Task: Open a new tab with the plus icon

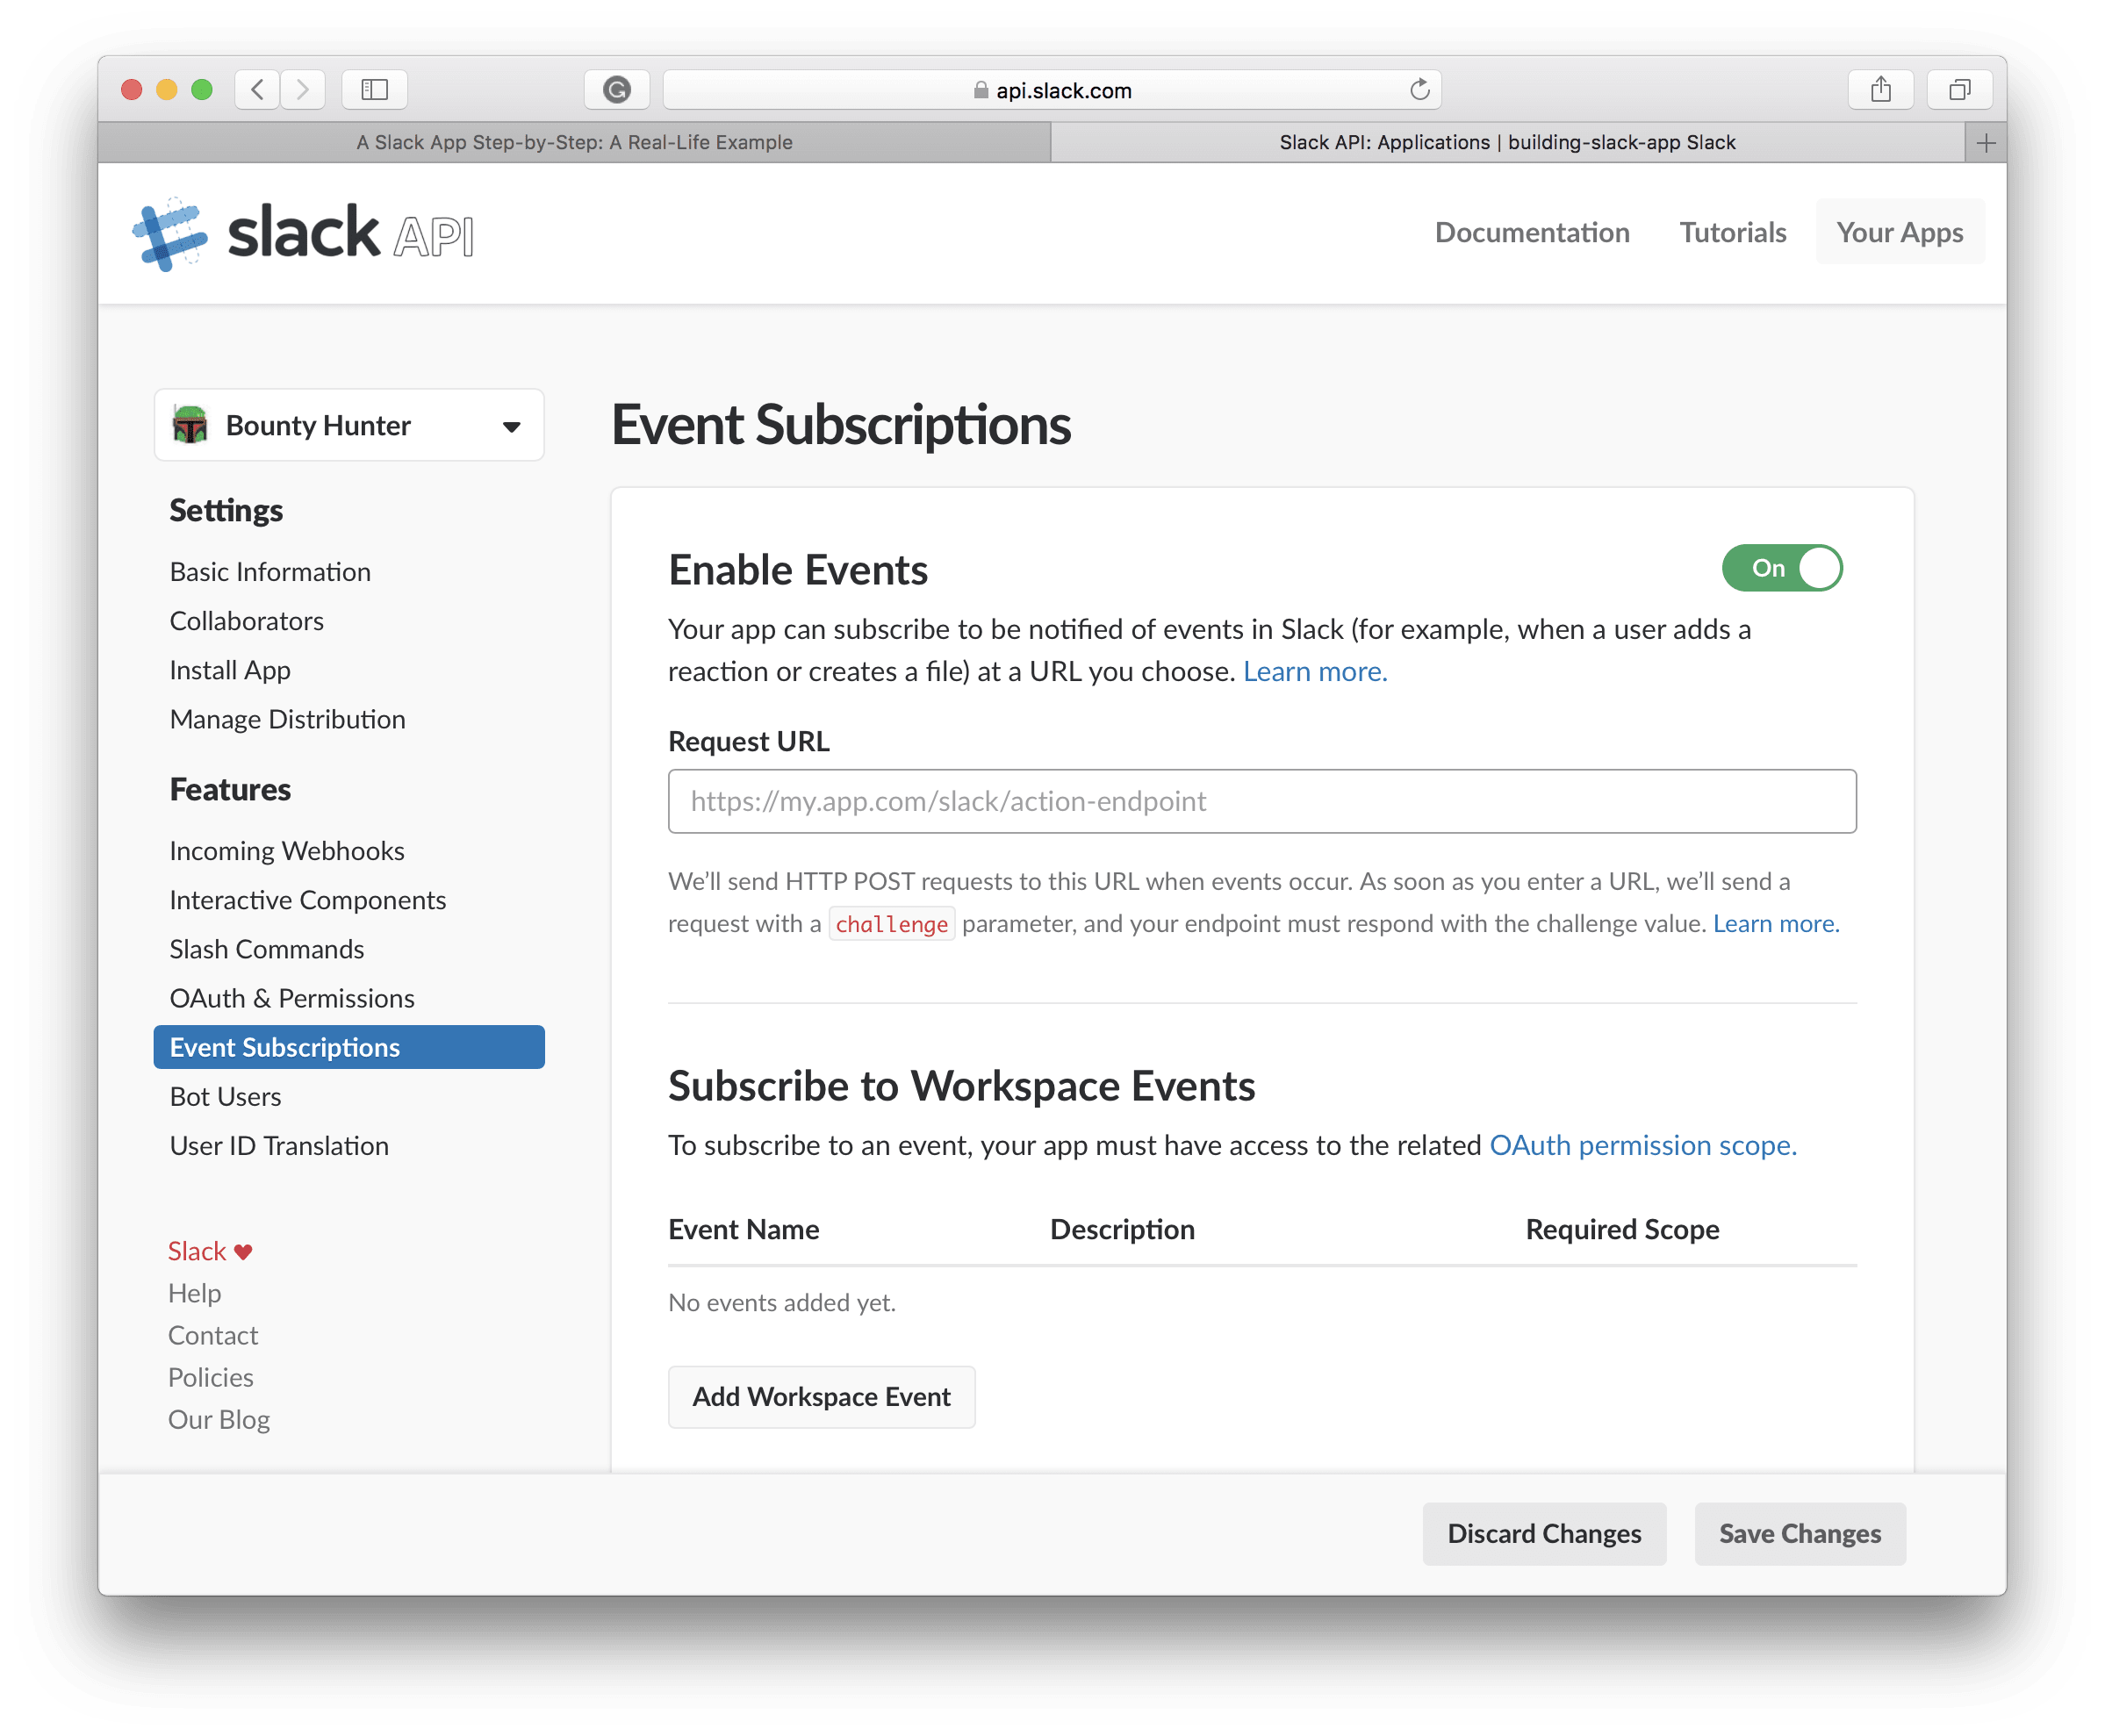Action: [x=1986, y=142]
